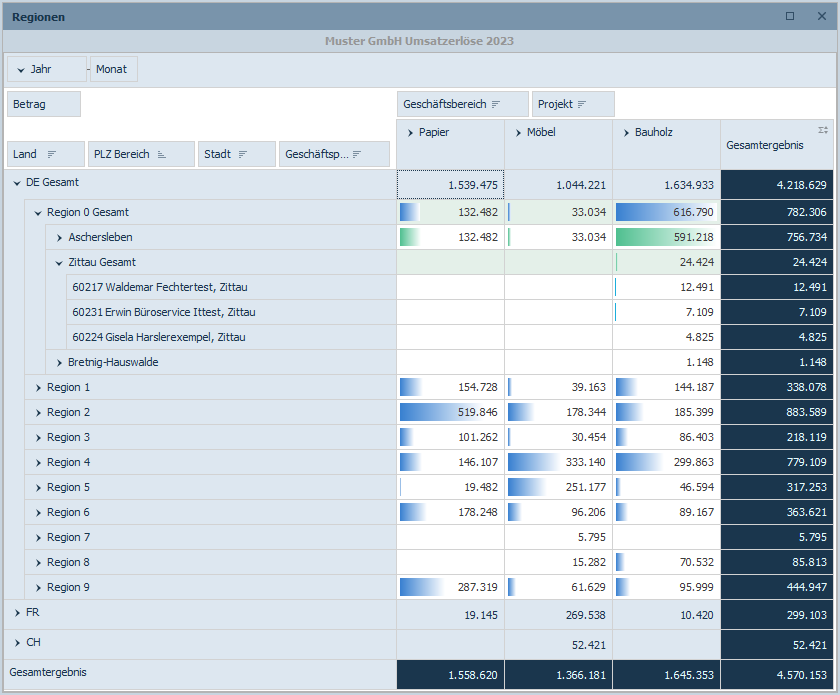
Task: Toggle sort order icon on the Stadt field
Action: pos(245,154)
